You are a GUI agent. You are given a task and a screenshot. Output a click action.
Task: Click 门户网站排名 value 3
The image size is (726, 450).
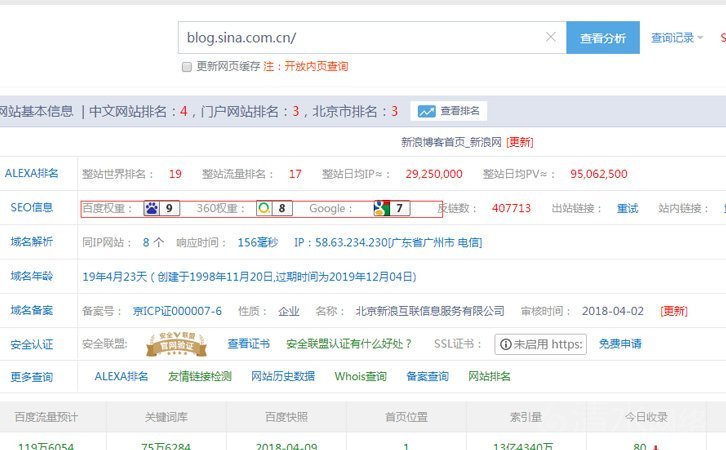(x=295, y=112)
